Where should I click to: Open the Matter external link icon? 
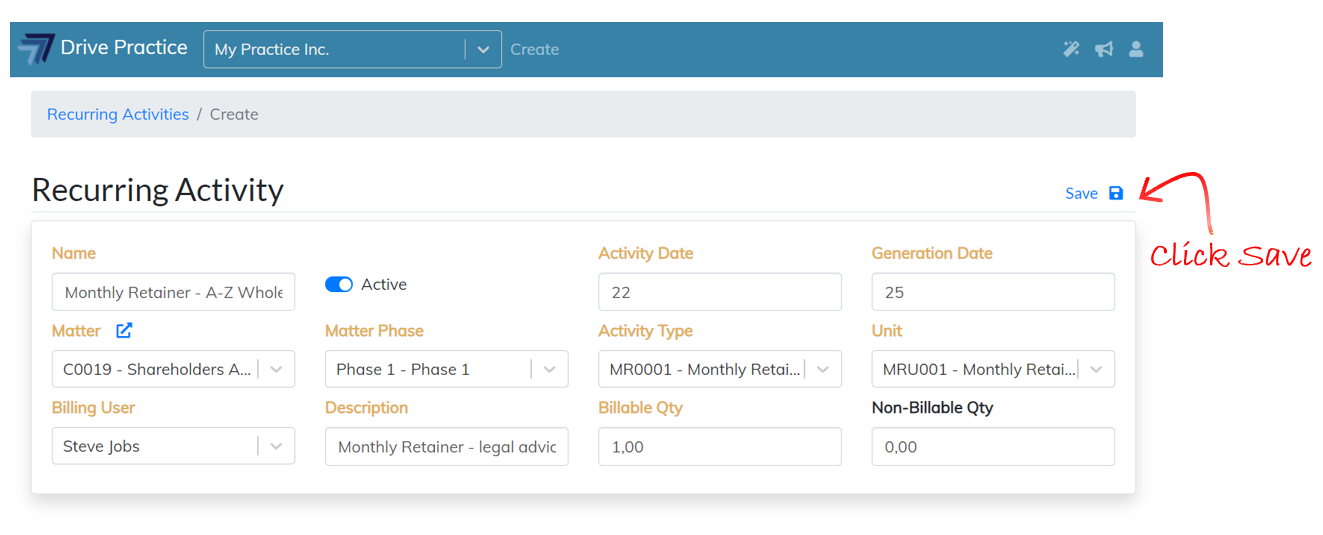point(124,331)
